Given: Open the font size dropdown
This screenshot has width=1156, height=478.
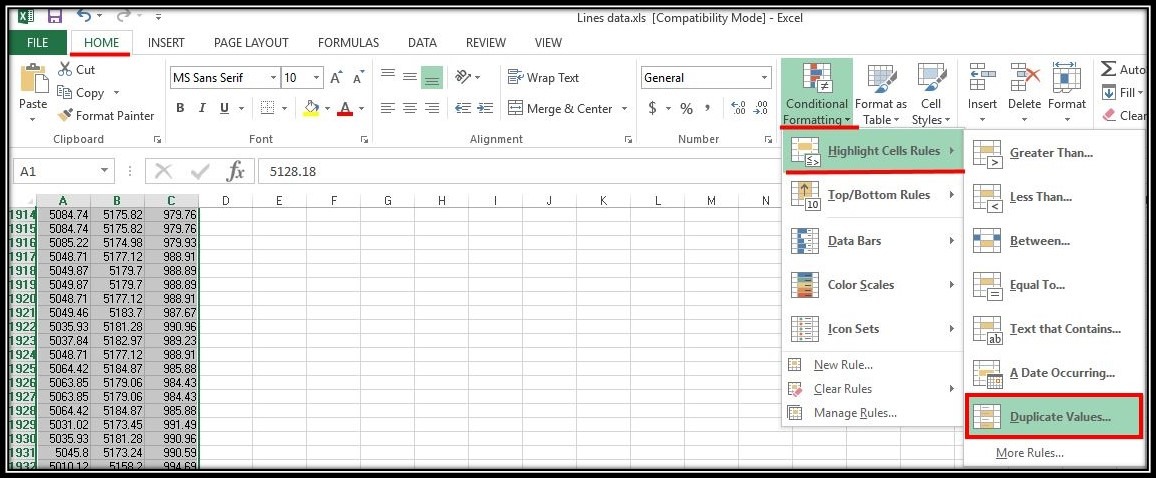Looking at the screenshot, I should tap(317, 77).
